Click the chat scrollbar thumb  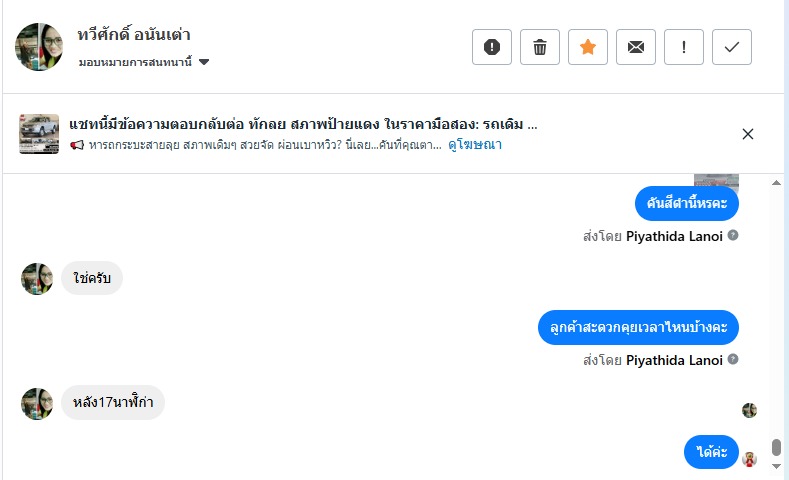coord(777,448)
